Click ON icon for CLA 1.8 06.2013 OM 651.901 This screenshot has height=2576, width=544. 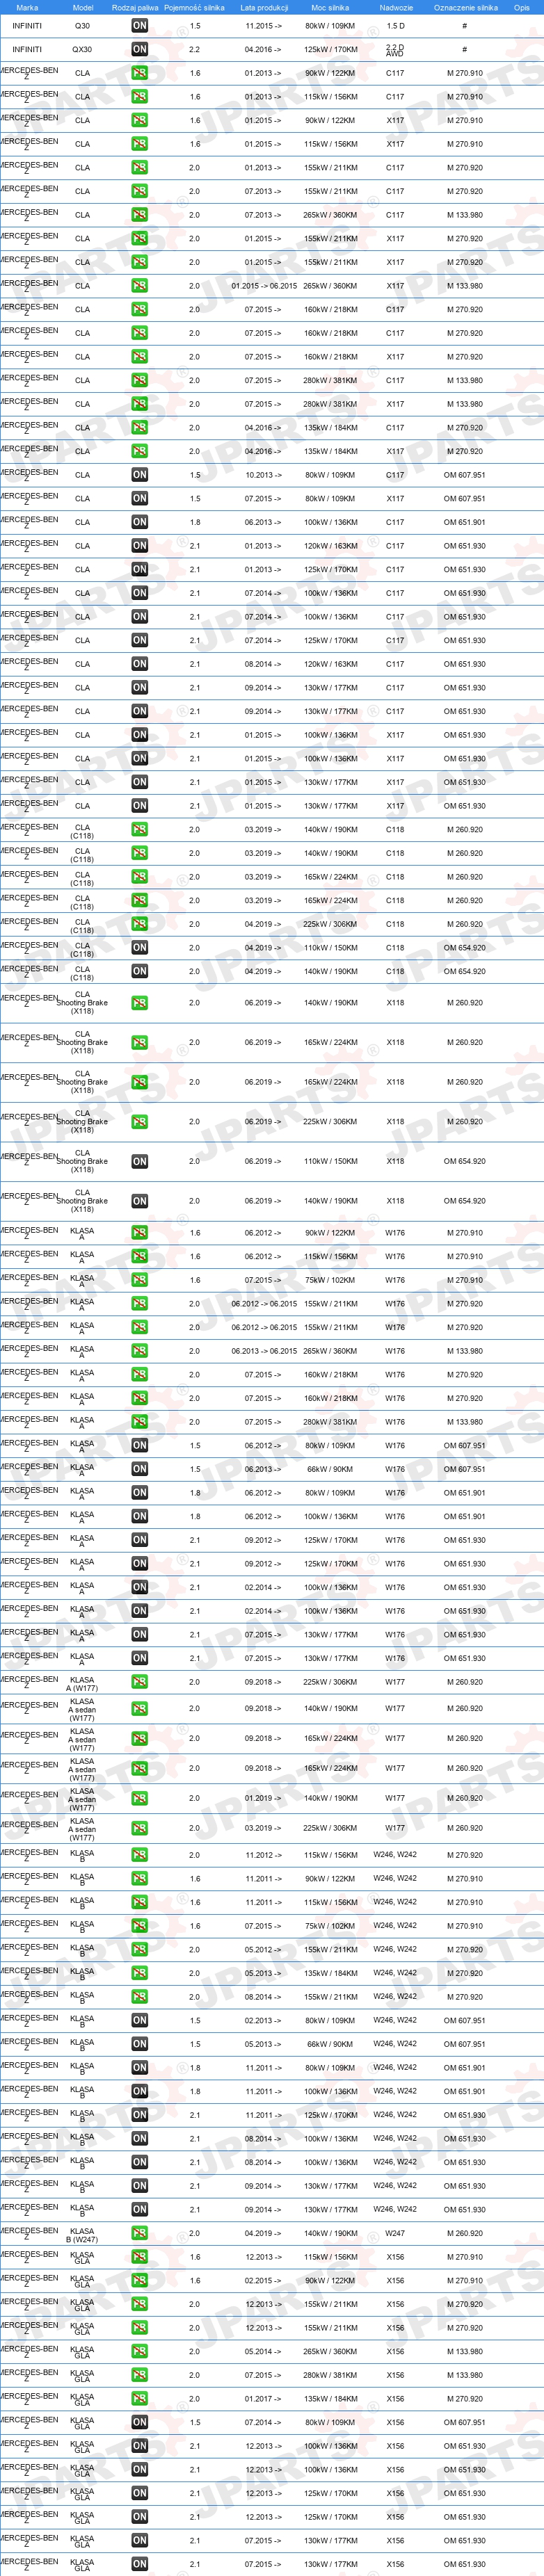pyautogui.click(x=139, y=522)
